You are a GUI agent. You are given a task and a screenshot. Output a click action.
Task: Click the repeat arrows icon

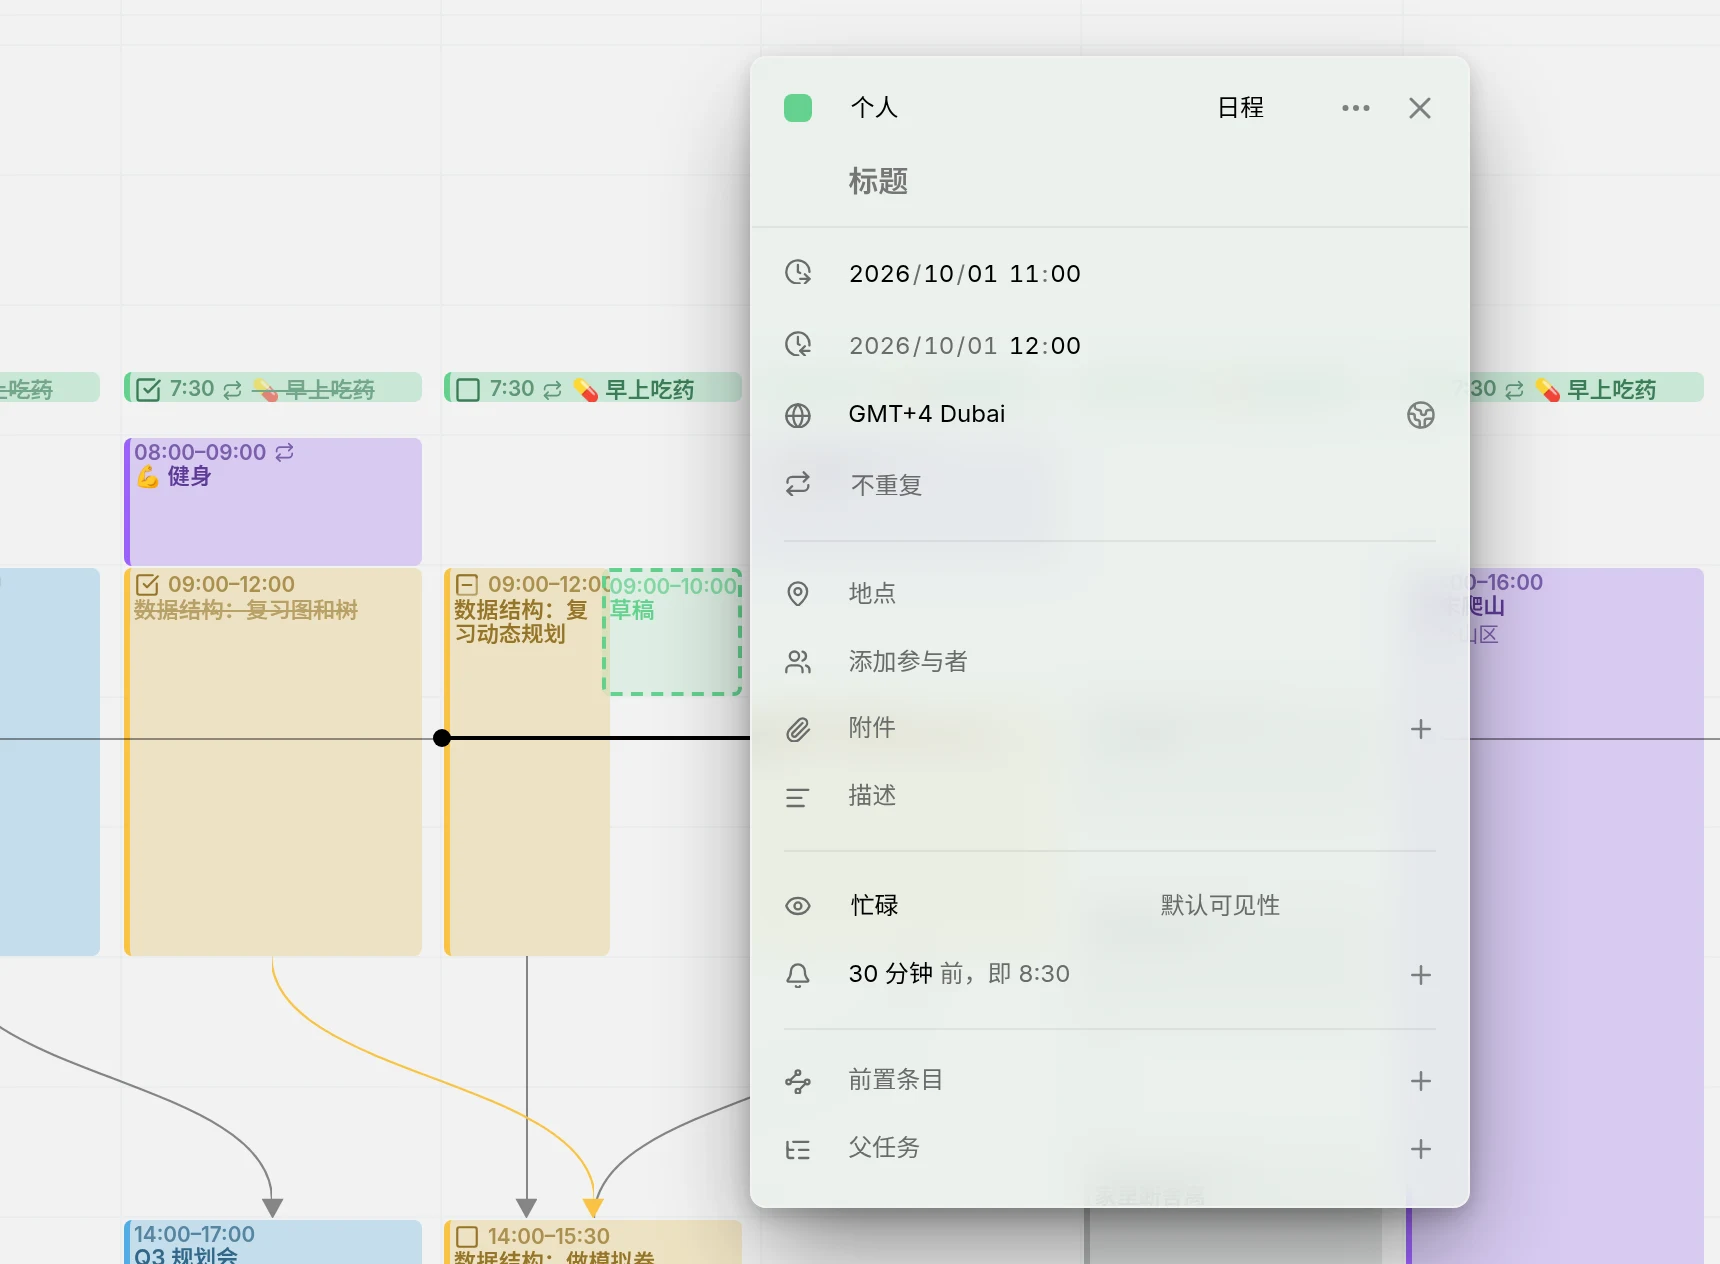[x=798, y=485]
